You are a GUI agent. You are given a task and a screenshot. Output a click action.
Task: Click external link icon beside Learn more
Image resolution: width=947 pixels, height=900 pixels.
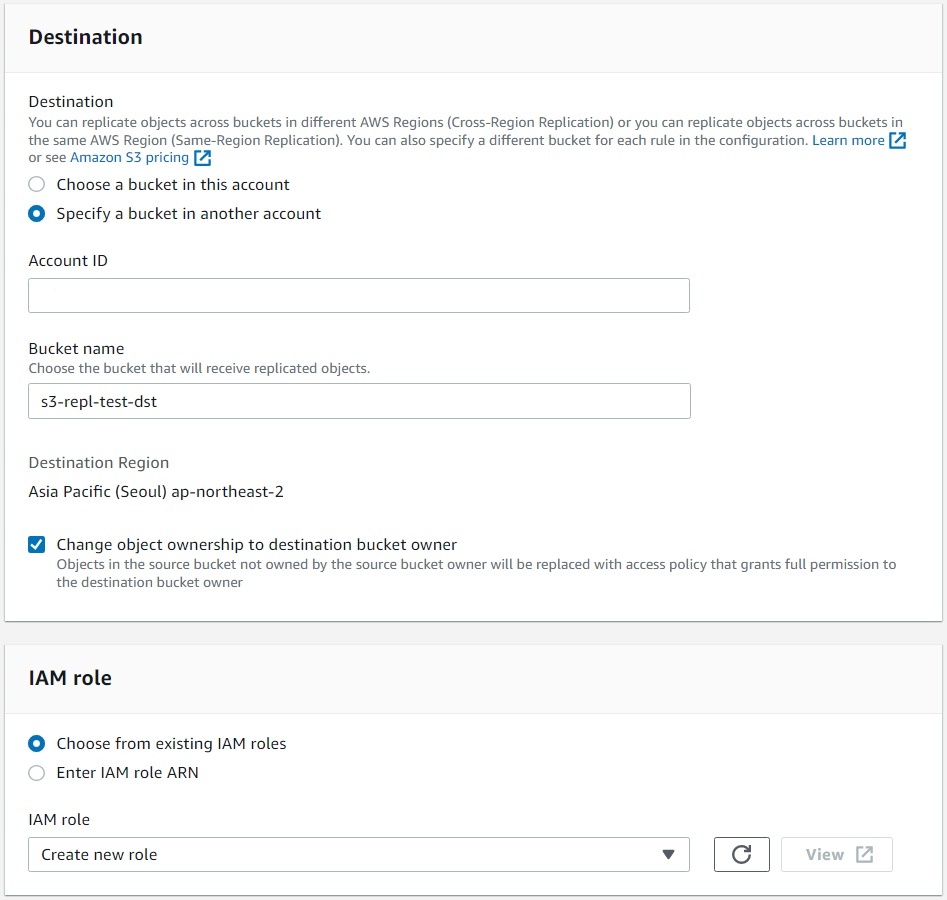pyautogui.click(x=898, y=141)
